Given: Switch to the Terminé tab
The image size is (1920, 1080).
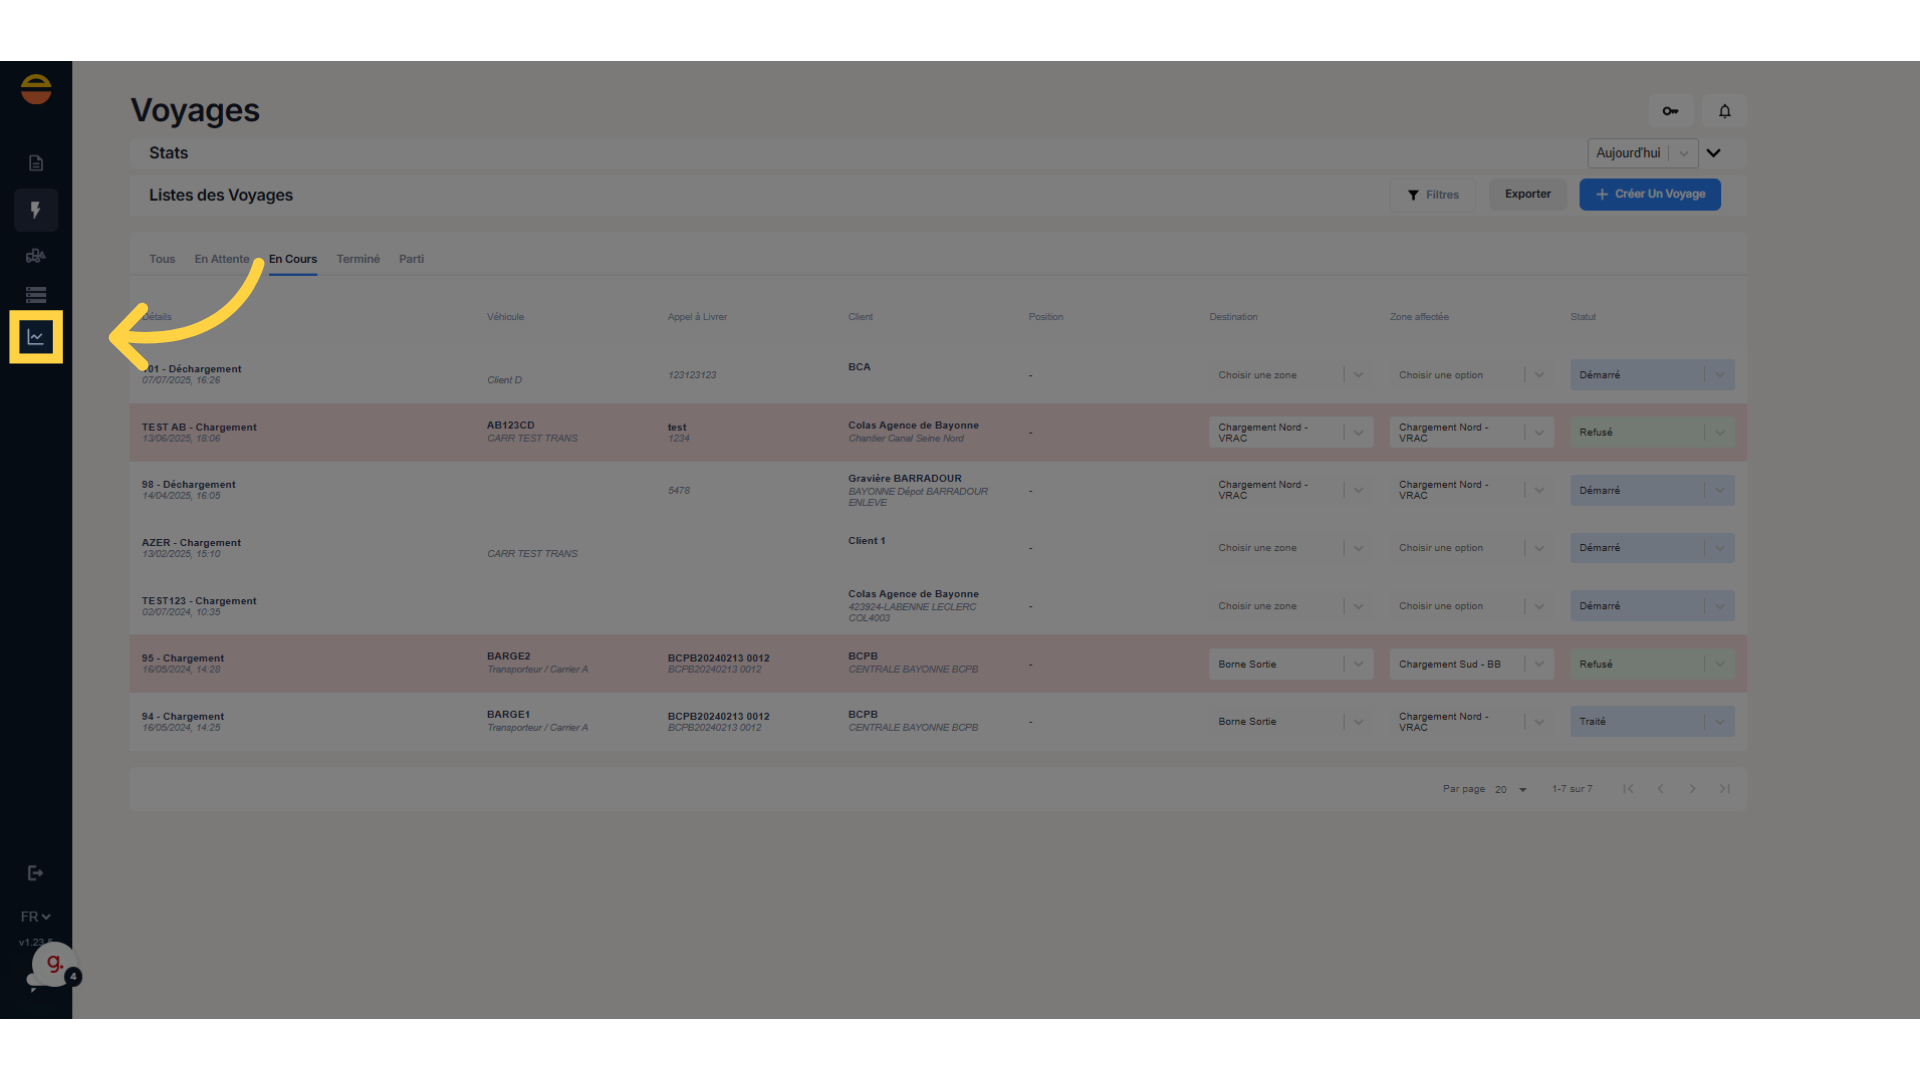Looking at the screenshot, I should [358, 259].
